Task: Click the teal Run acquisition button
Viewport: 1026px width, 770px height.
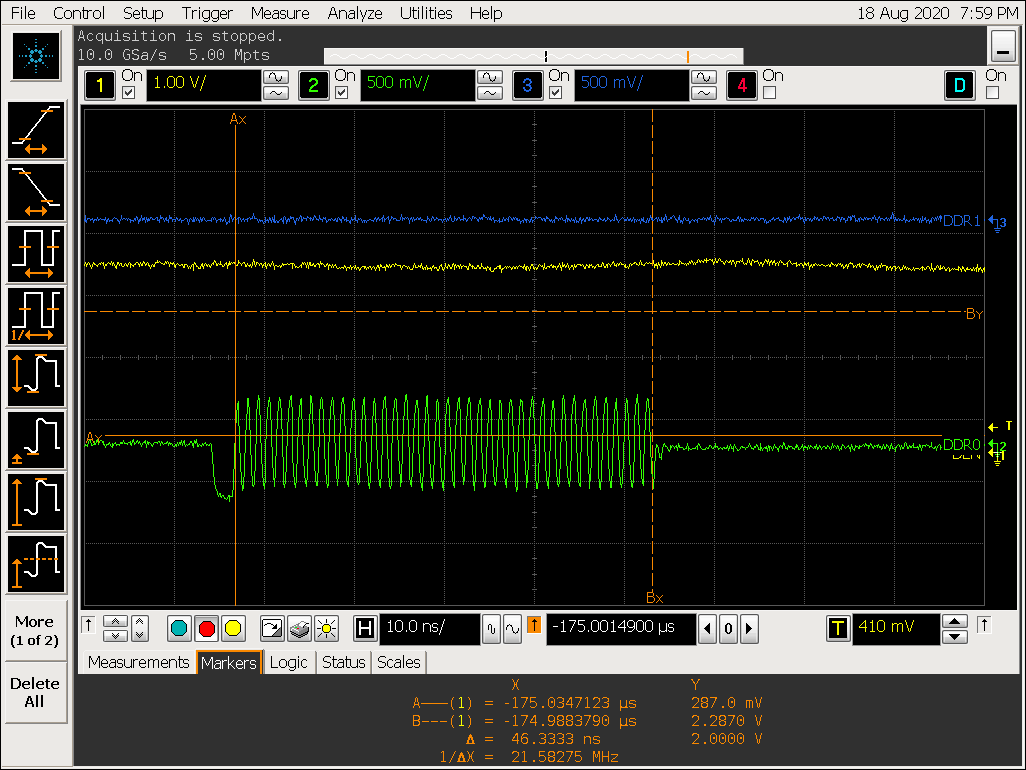Action: tap(179, 629)
